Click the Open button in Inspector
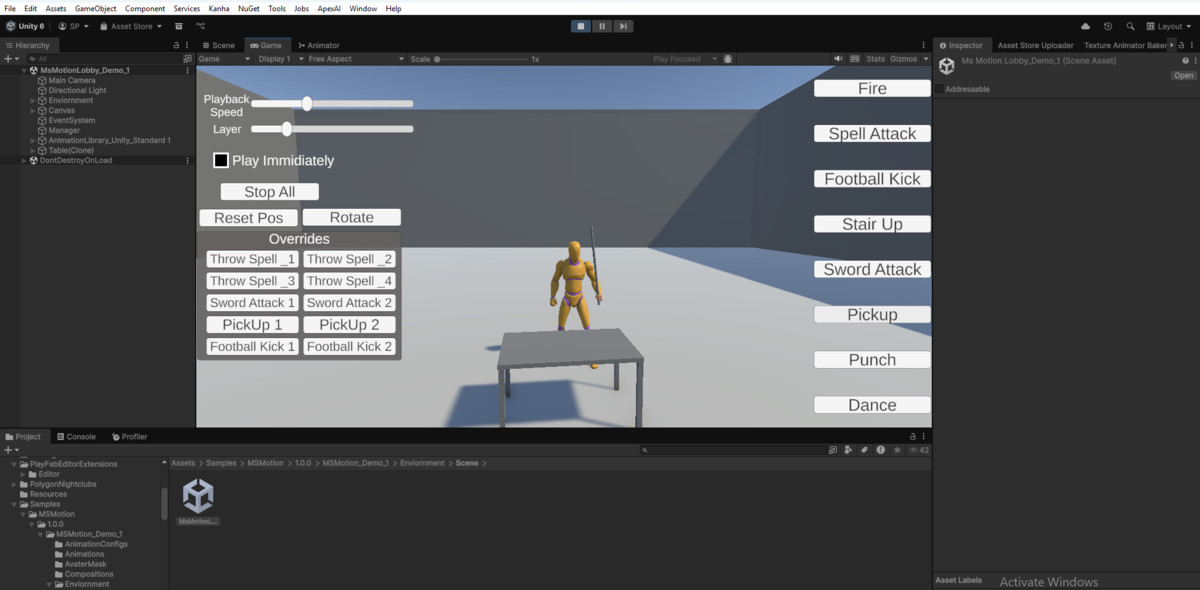 coord(1184,75)
